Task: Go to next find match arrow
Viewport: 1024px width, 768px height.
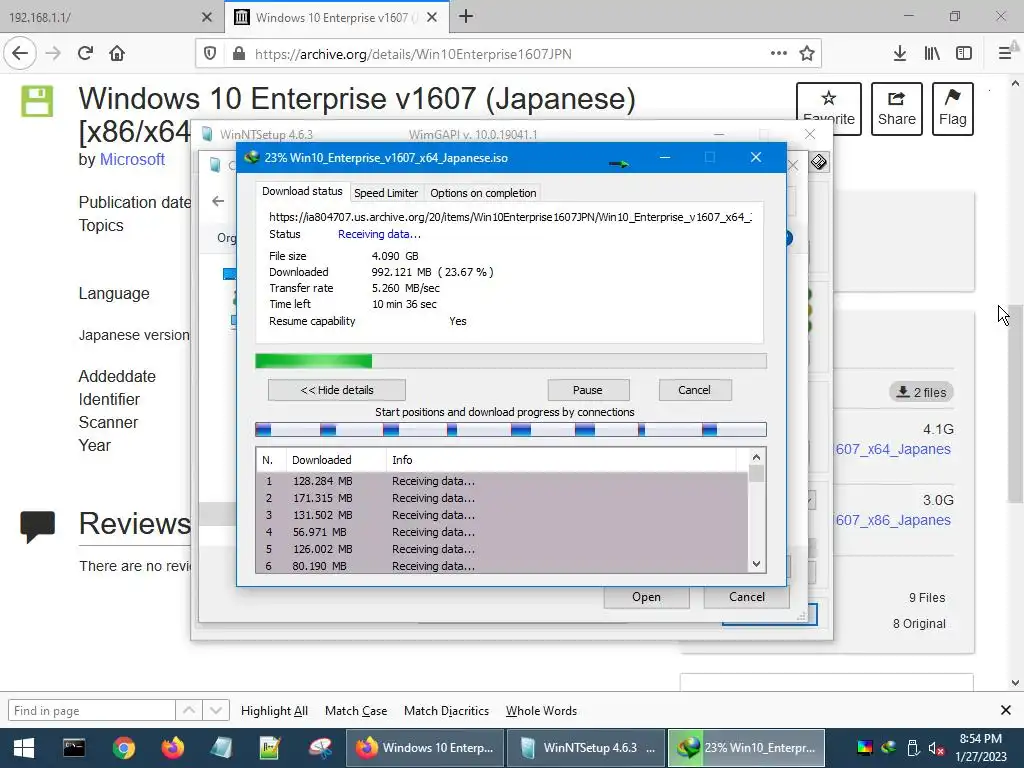Action: 216,711
